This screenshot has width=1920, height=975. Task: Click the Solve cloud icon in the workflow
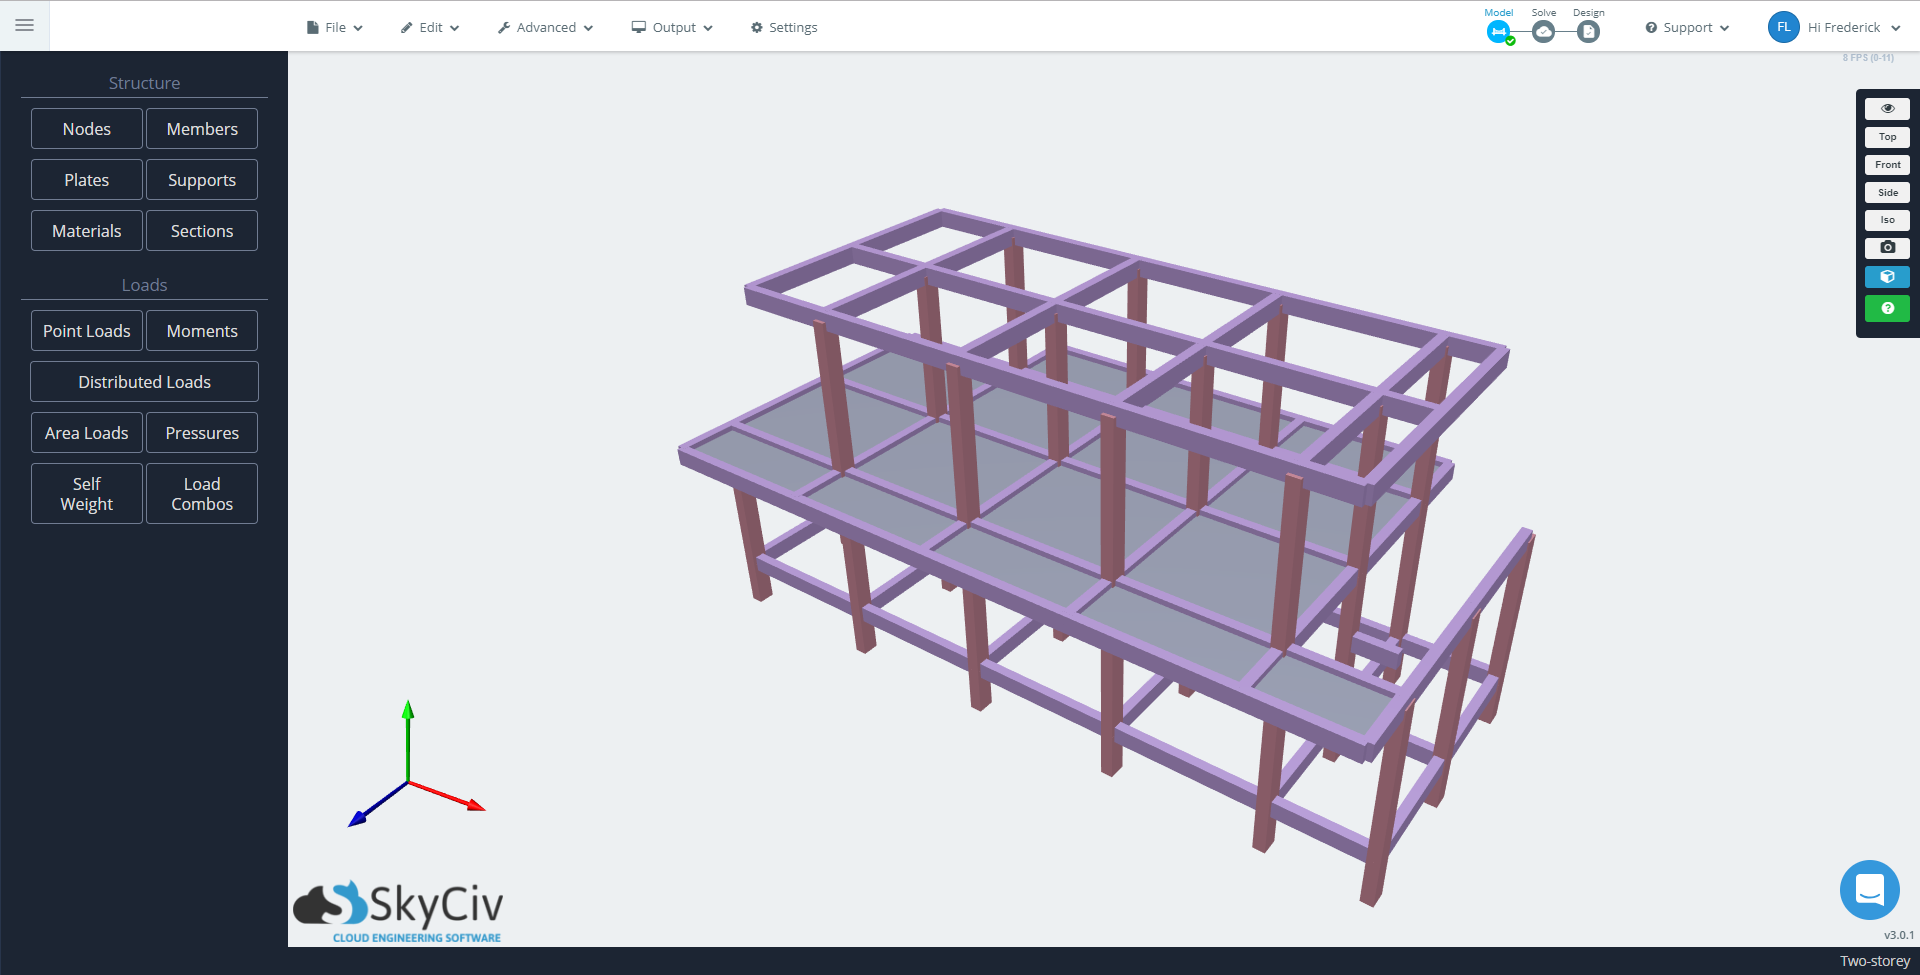click(1543, 31)
